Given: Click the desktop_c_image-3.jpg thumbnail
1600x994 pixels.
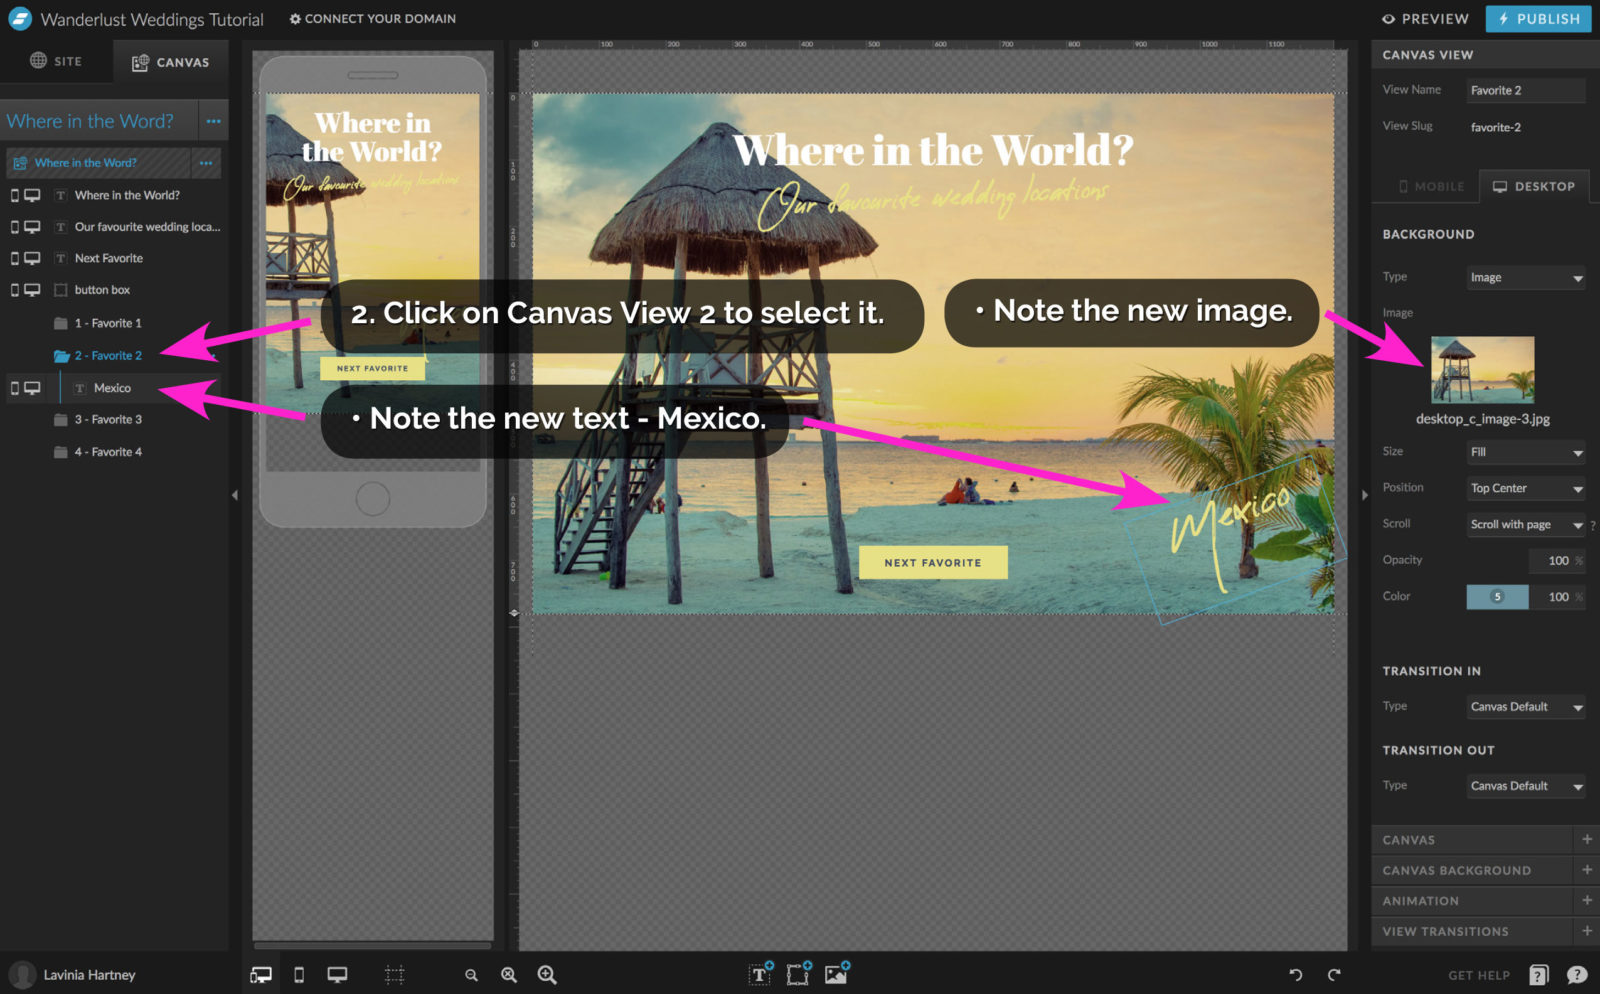Looking at the screenshot, I should pyautogui.click(x=1482, y=370).
